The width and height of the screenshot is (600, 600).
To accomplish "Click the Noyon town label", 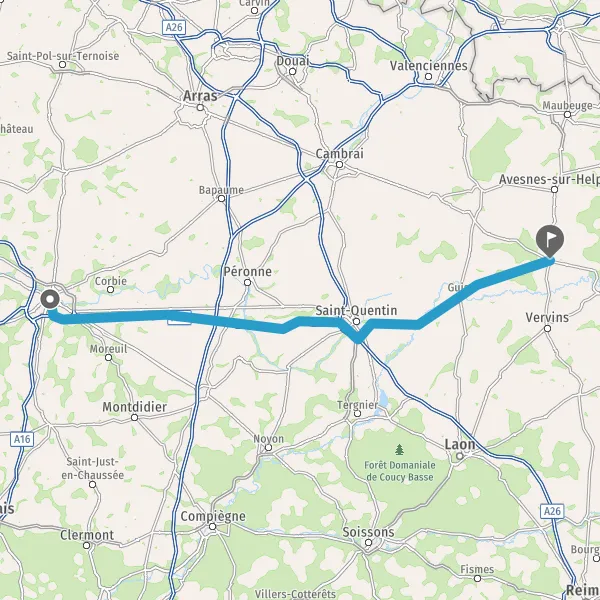I will [269, 439].
